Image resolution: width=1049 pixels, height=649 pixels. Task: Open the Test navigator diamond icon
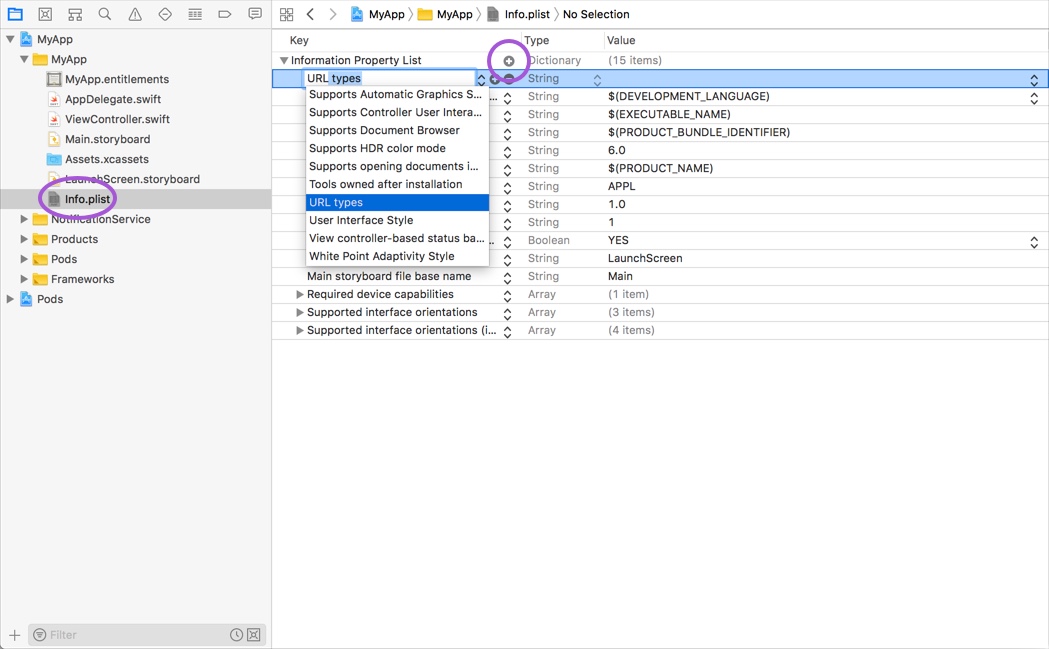pyautogui.click(x=165, y=13)
